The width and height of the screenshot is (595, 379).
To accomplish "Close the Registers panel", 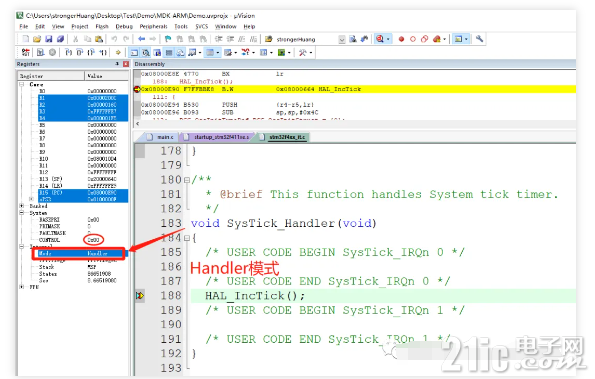I will 126,64.
